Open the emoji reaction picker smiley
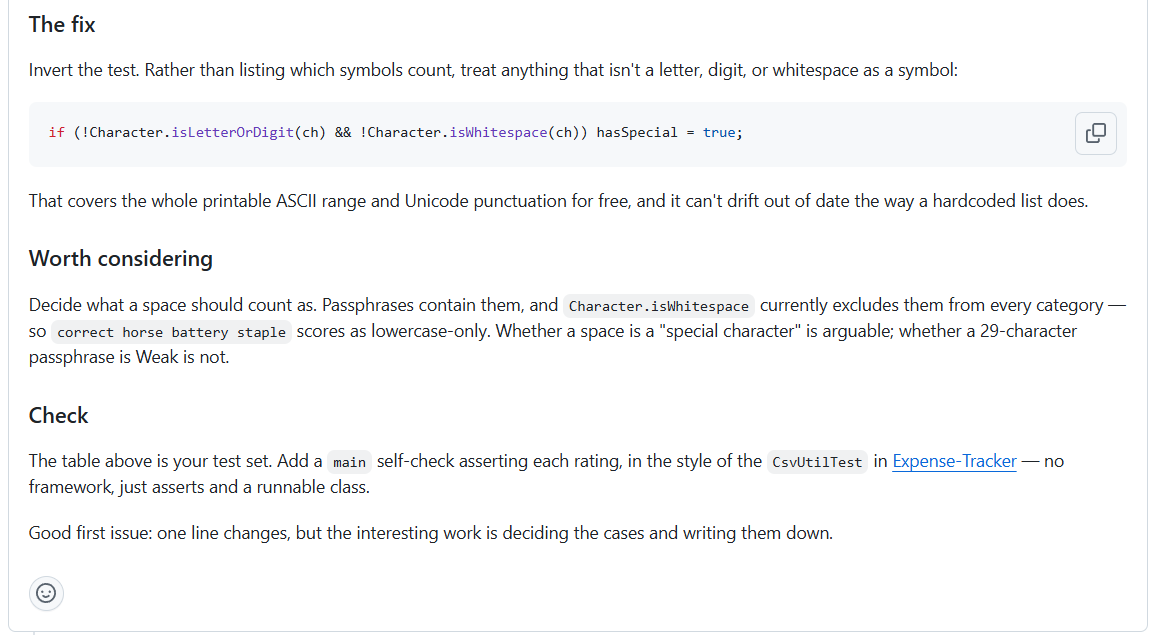 coord(46,593)
